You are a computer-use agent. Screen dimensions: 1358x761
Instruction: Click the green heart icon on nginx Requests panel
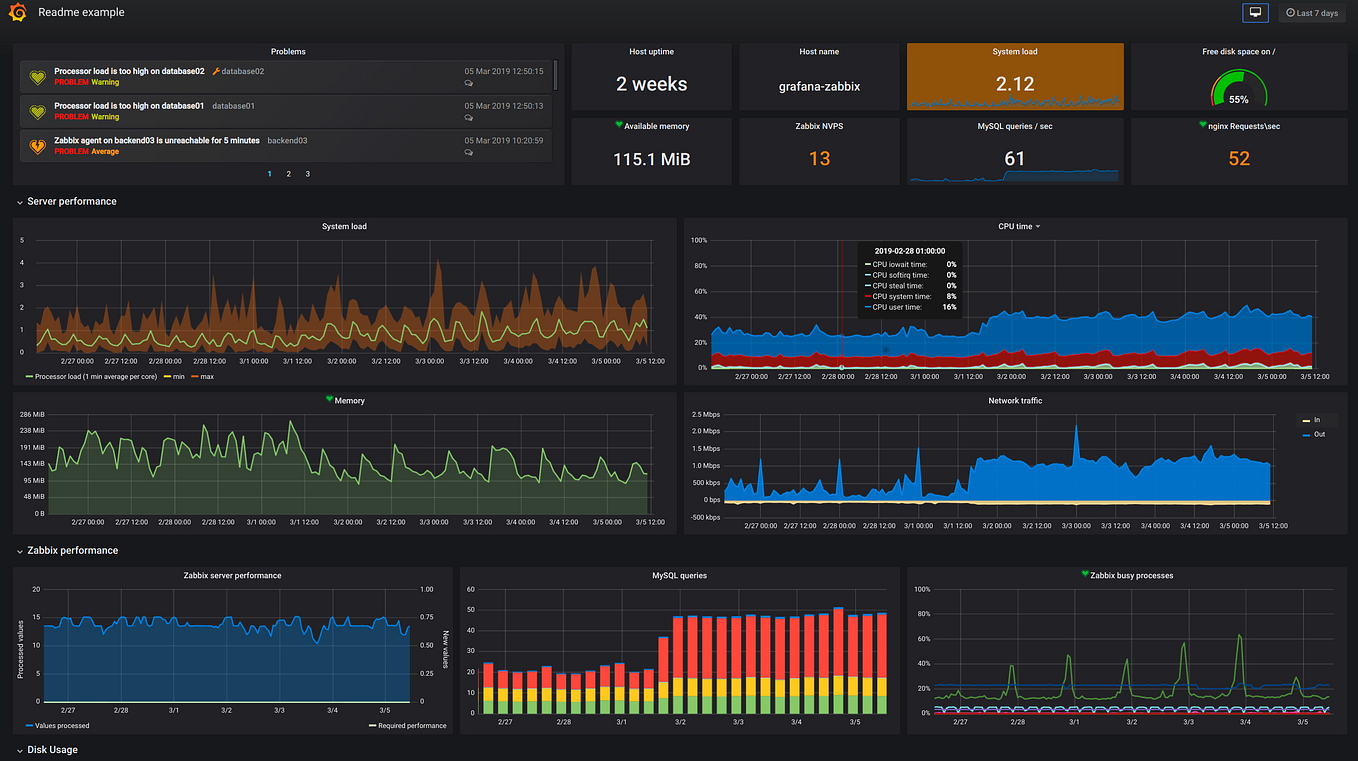point(1203,125)
